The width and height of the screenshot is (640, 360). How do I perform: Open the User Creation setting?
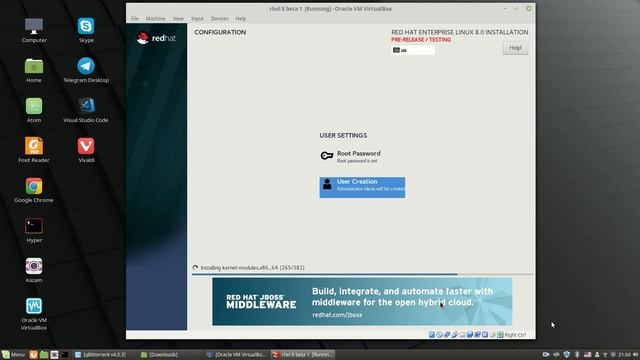click(362, 187)
